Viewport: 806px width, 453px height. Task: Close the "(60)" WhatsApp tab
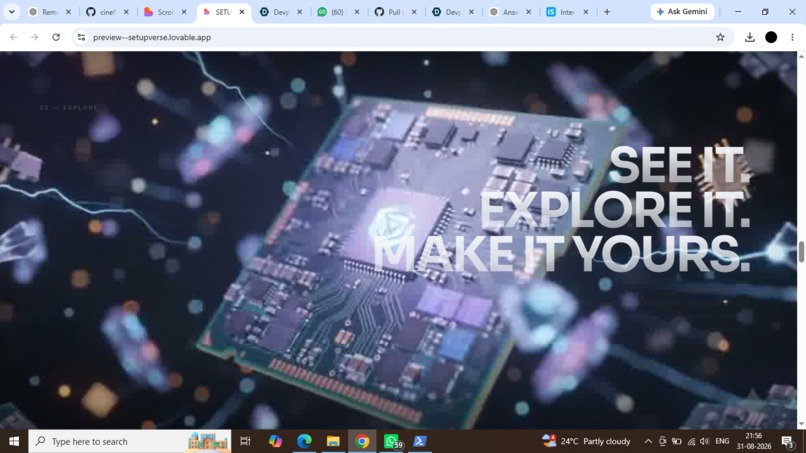coord(357,12)
